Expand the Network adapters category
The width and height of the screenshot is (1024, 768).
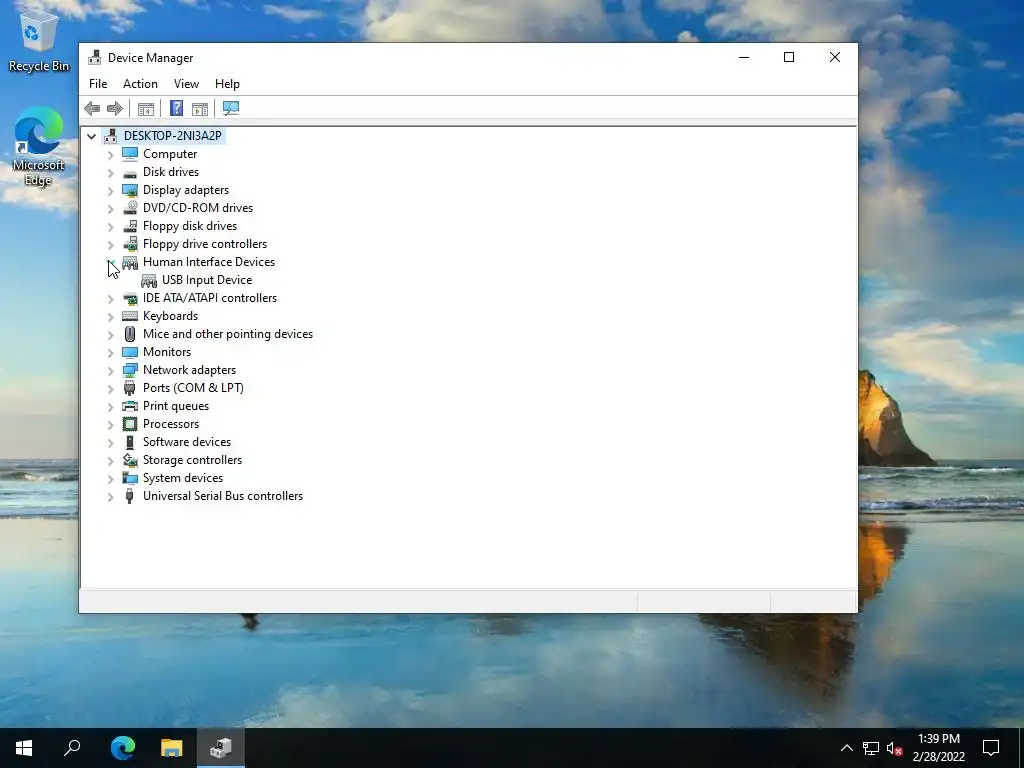pos(110,371)
